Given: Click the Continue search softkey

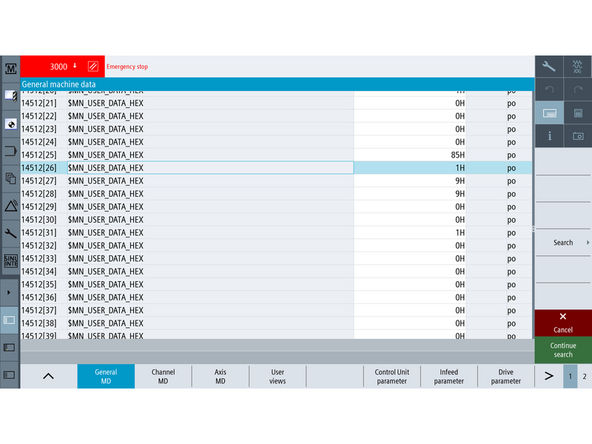Looking at the screenshot, I should (563, 350).
